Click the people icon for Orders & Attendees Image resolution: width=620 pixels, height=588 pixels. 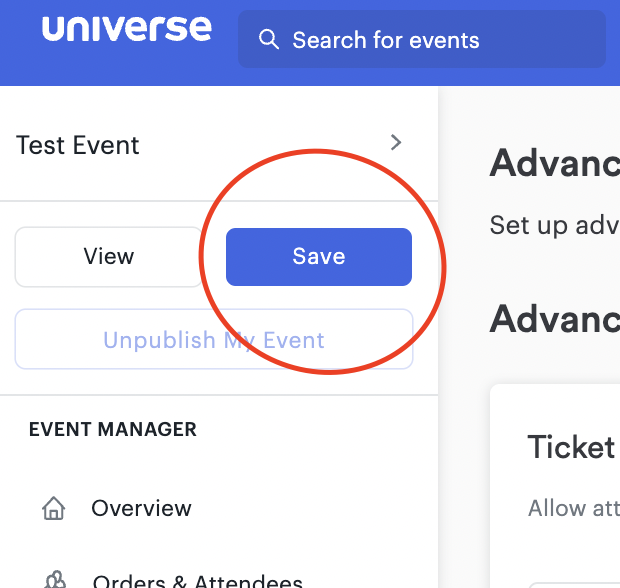pos(55,580)
